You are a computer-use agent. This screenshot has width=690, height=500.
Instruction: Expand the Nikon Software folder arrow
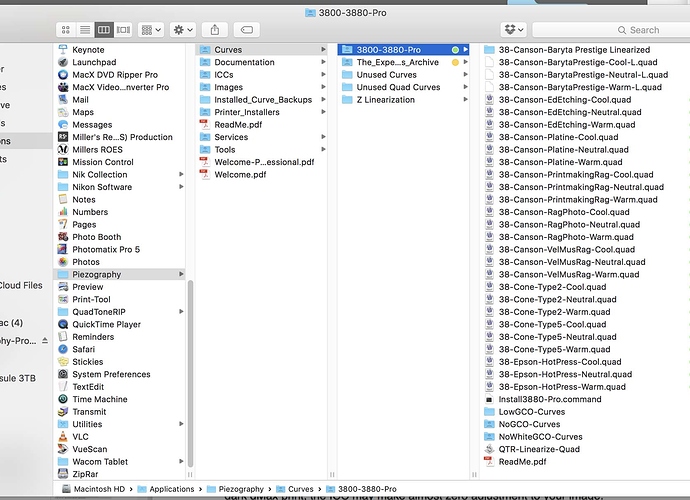point(180,187)
